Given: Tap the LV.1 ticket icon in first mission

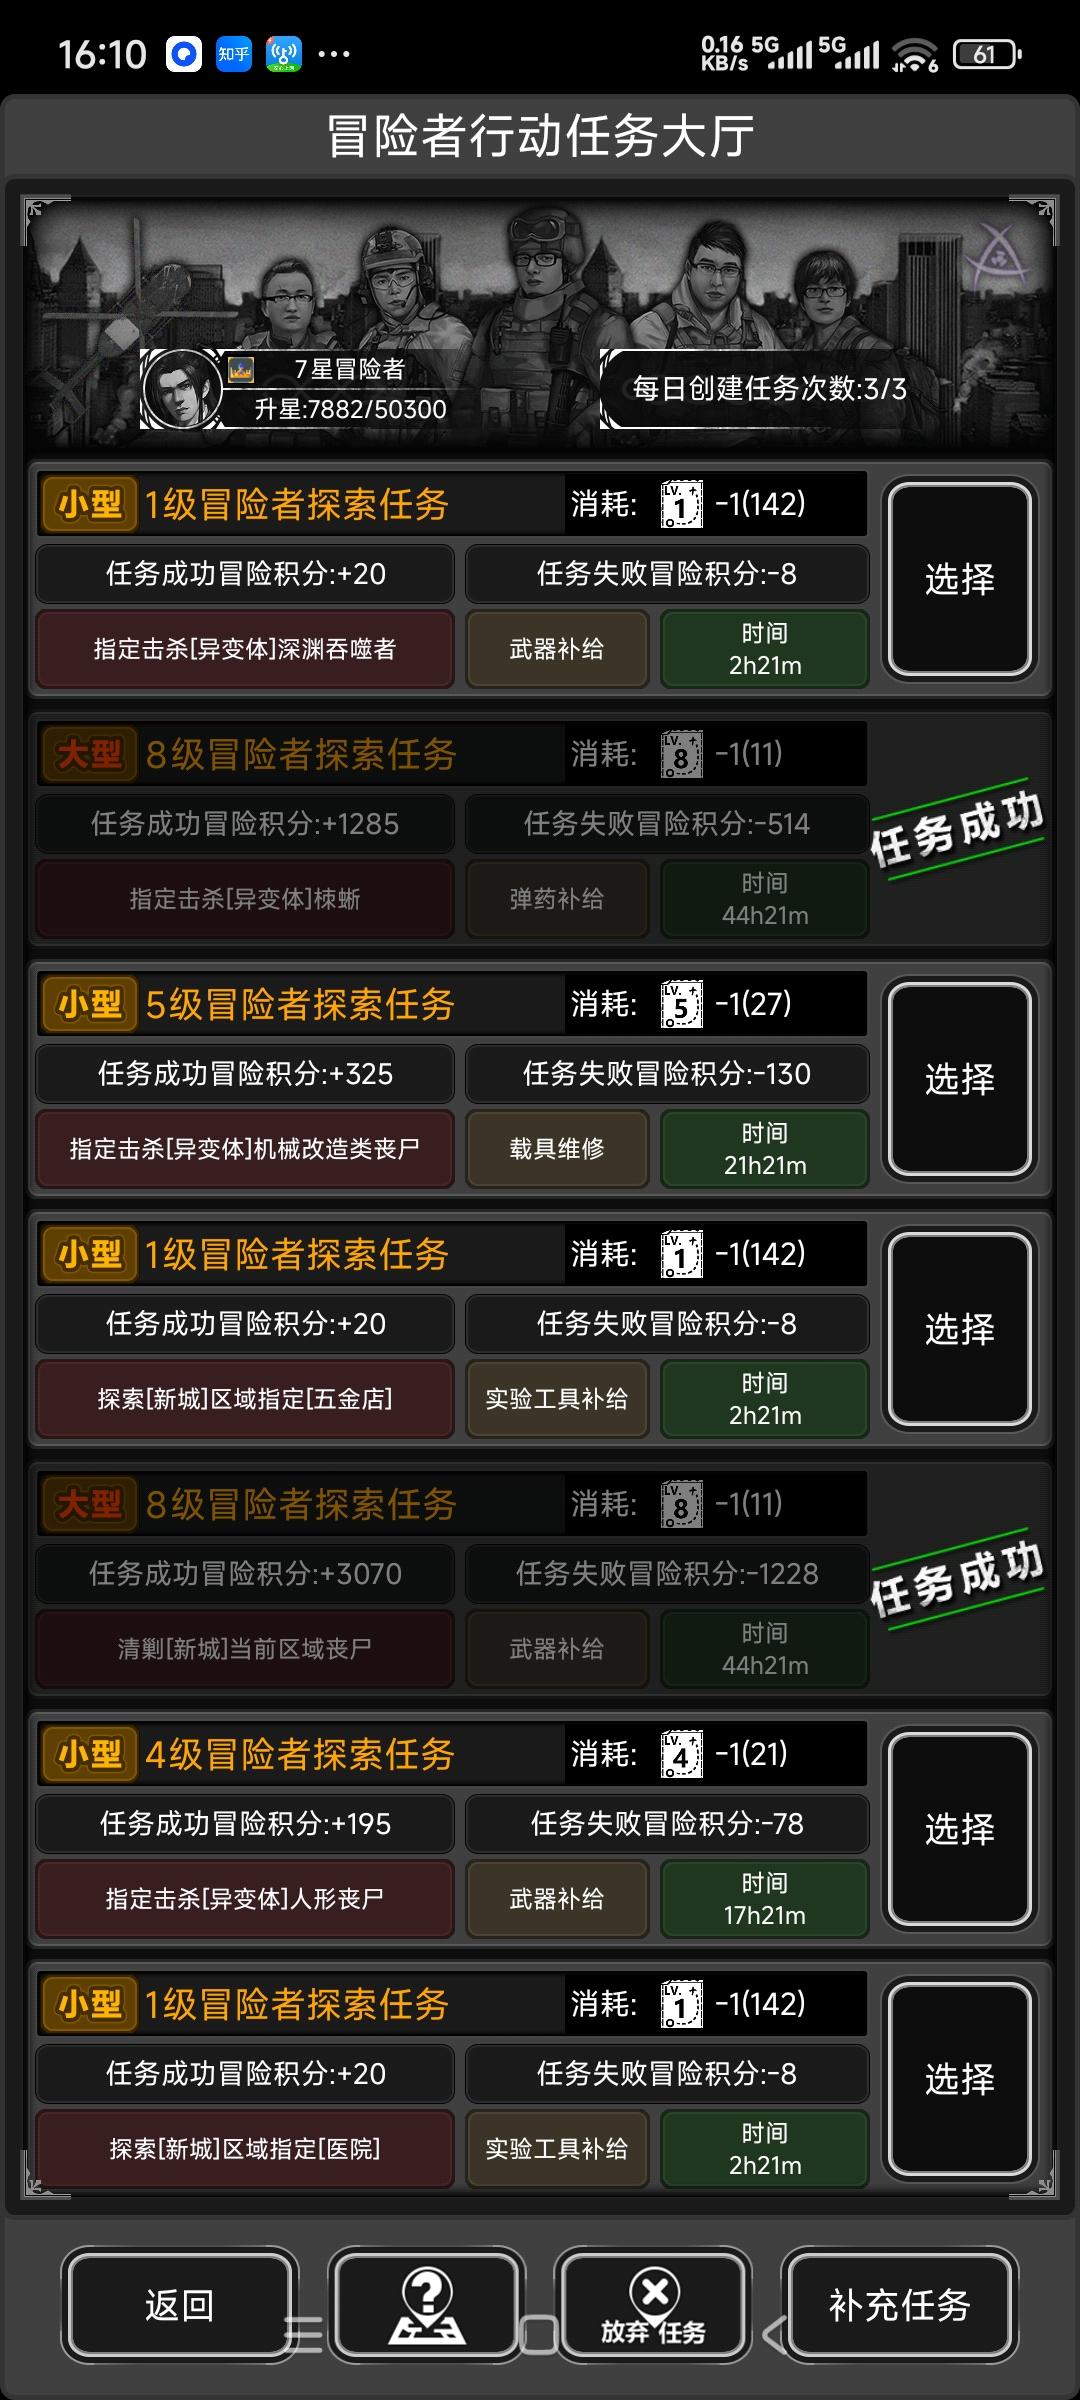Looking at the screenshot, I should [682, 504].
